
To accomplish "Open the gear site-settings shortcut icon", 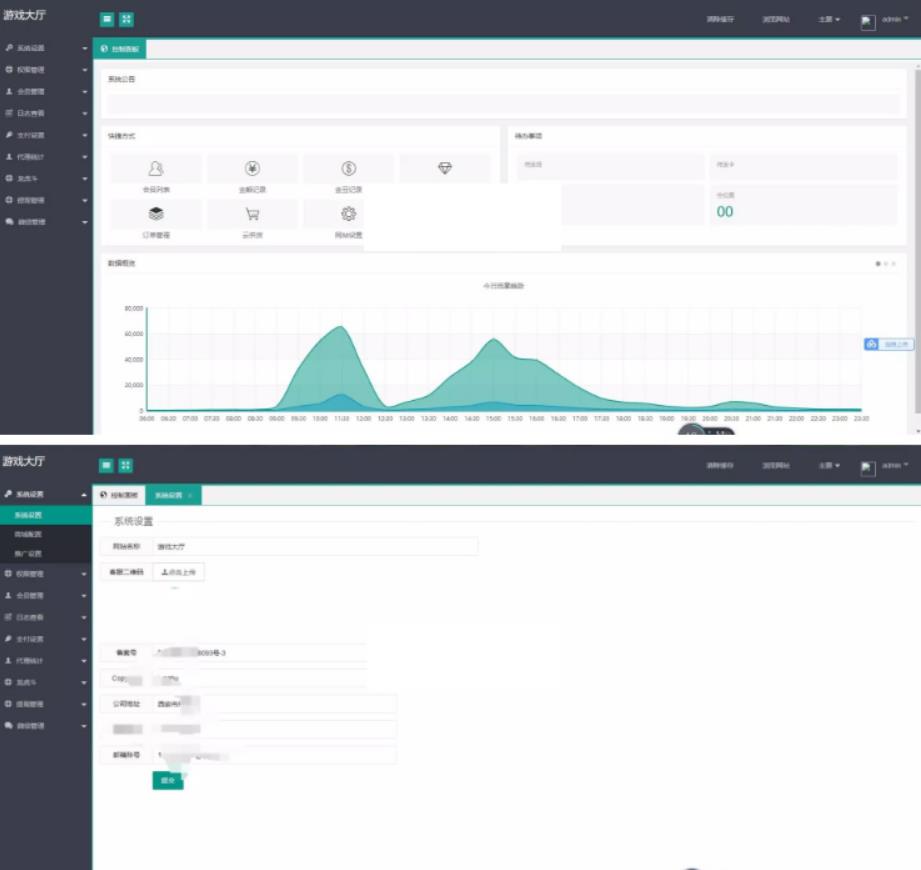I will [x=348, y=214].
